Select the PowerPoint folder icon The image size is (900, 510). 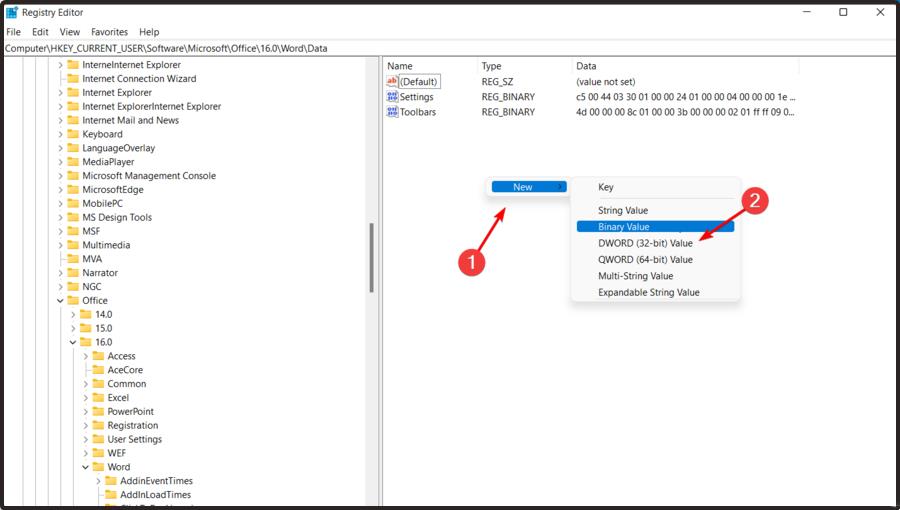98,412
